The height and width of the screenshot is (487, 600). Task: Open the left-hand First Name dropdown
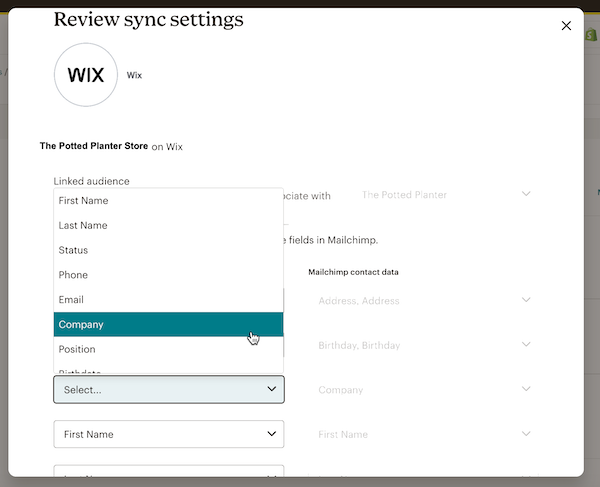pyautogui.click(x=168, y=434)
